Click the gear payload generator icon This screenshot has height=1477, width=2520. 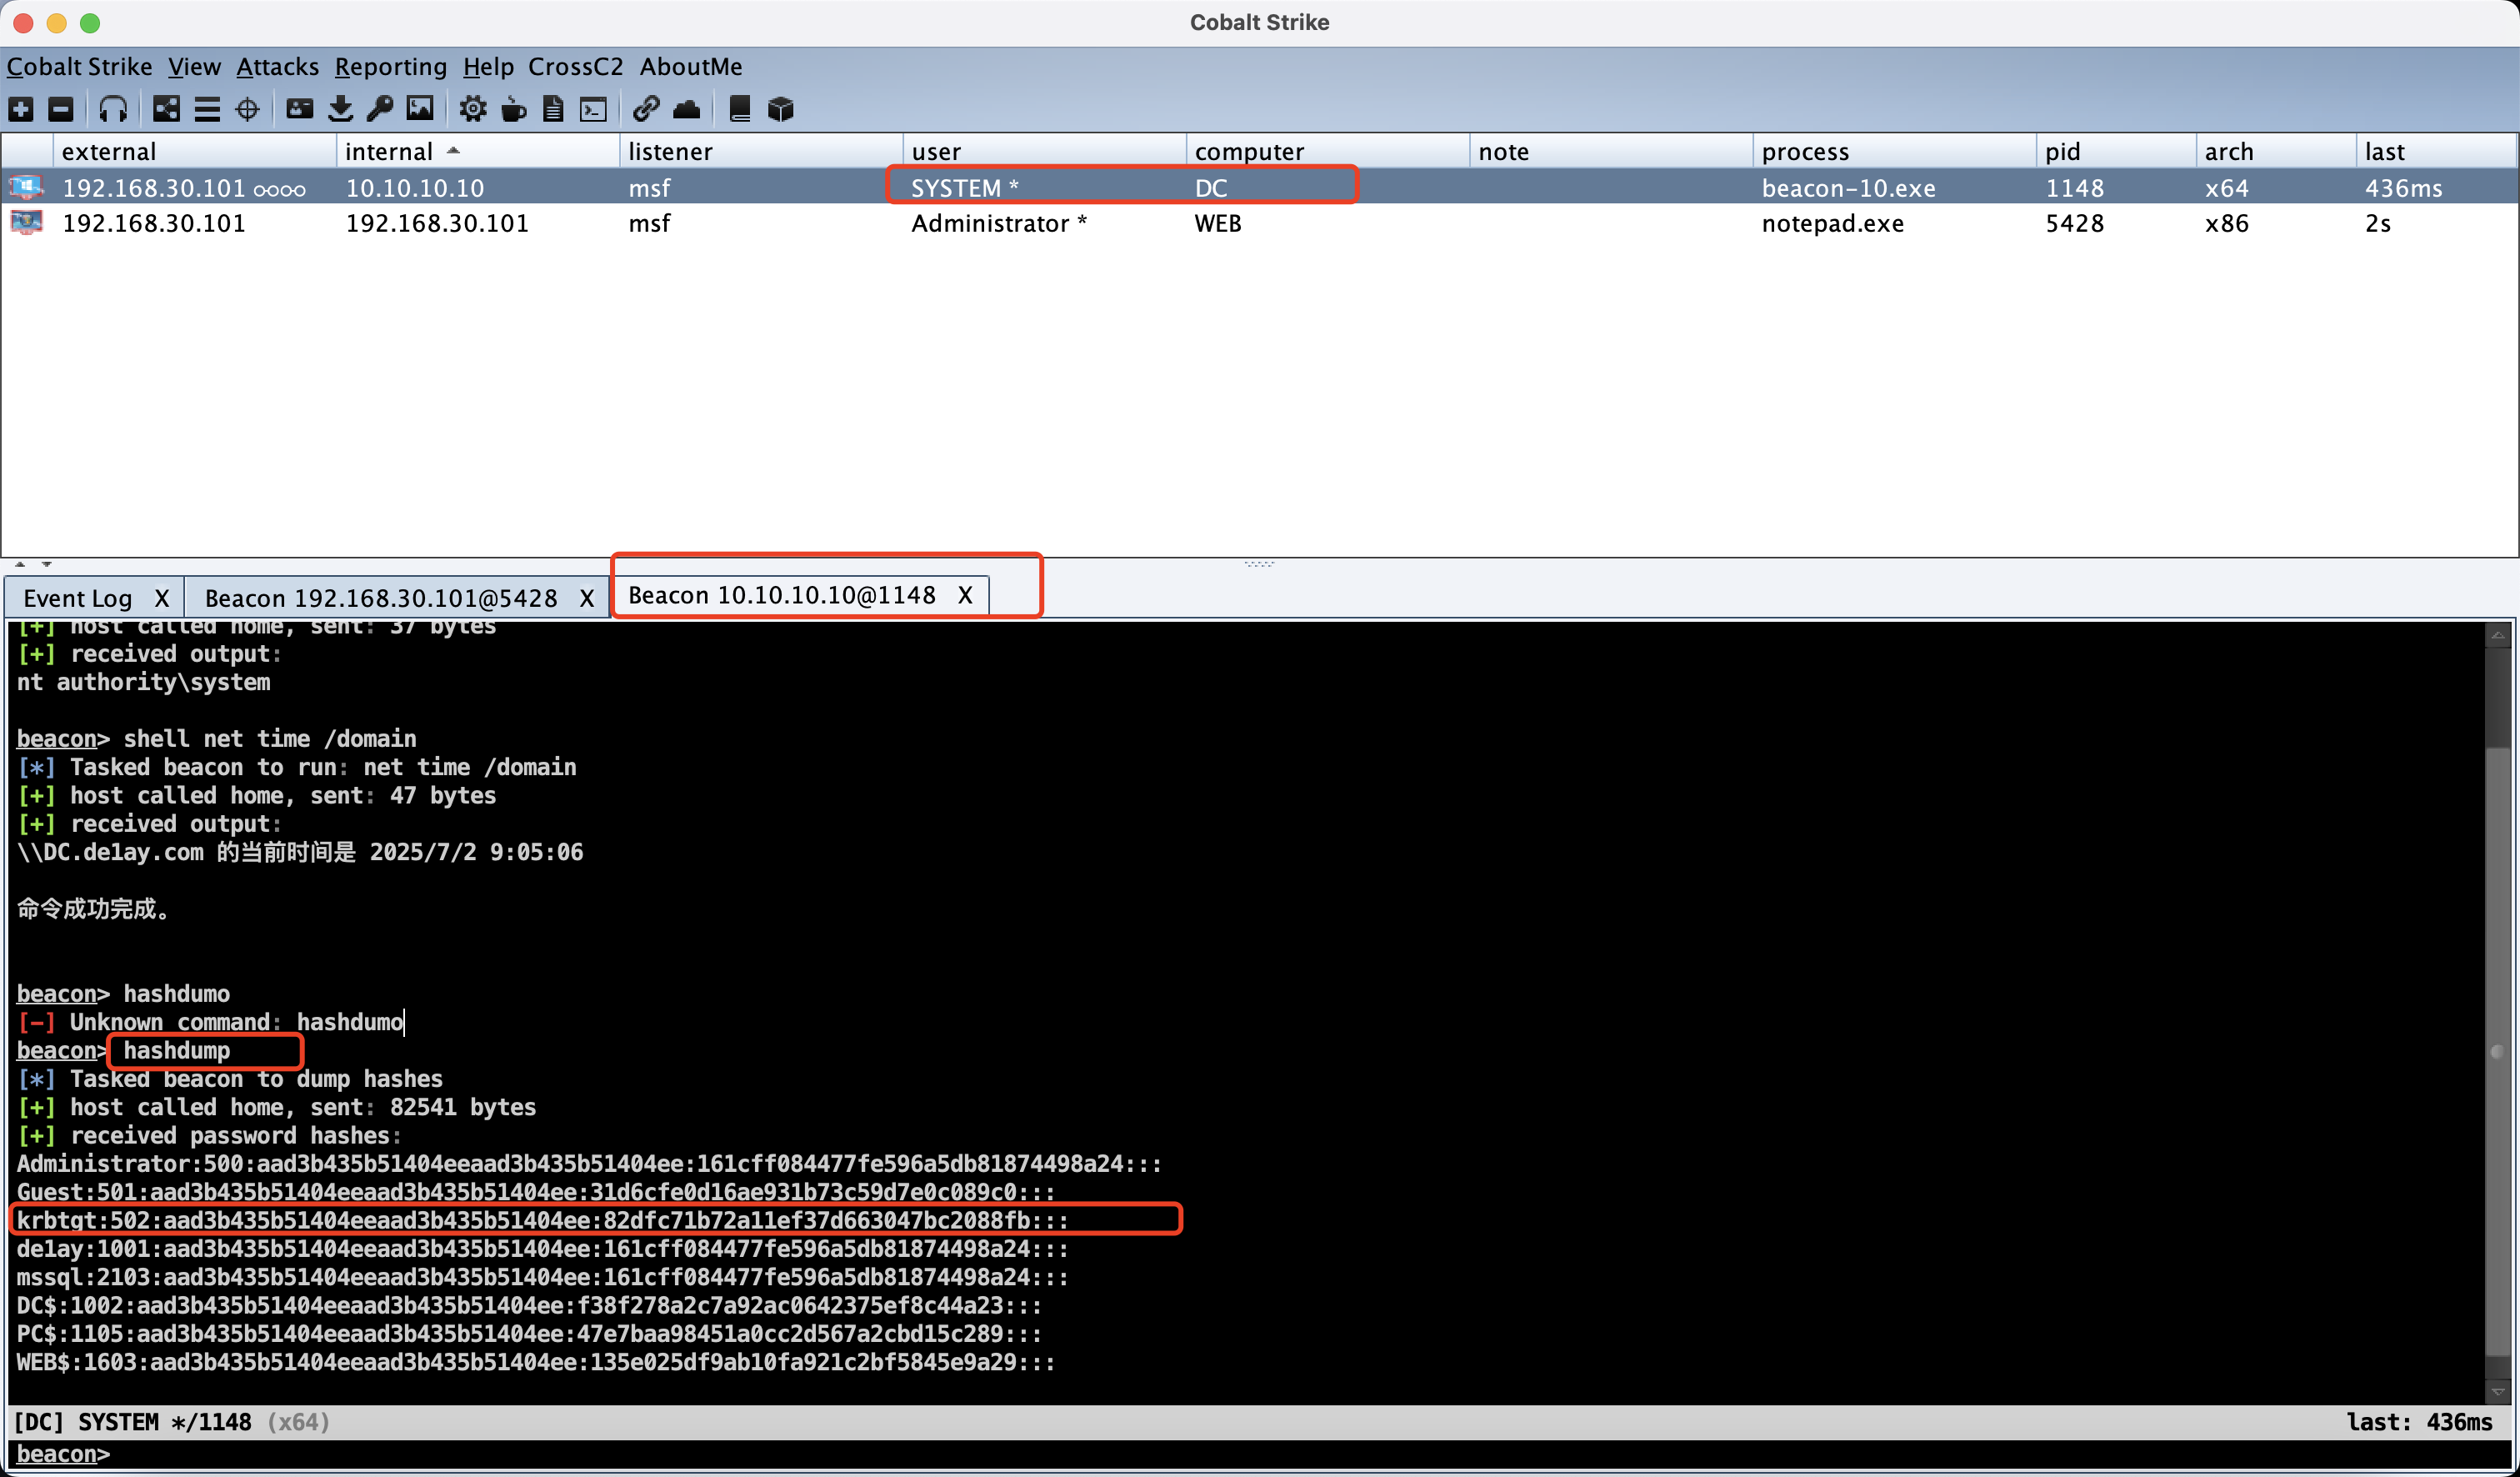[x=473, y=109]
